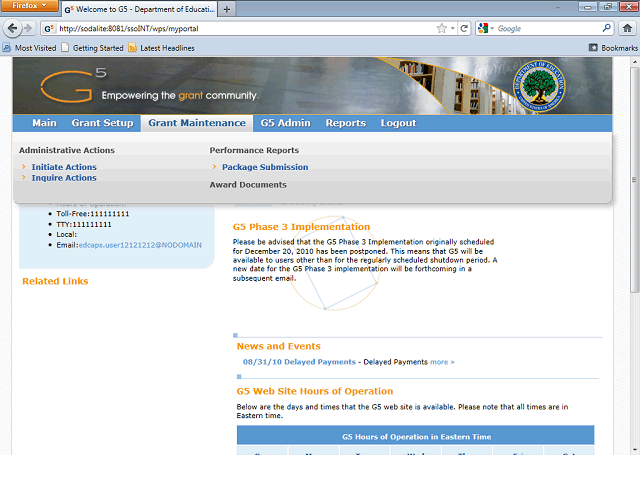
Task: Click the scrollbar down arrow
Action: click(634, 450)
